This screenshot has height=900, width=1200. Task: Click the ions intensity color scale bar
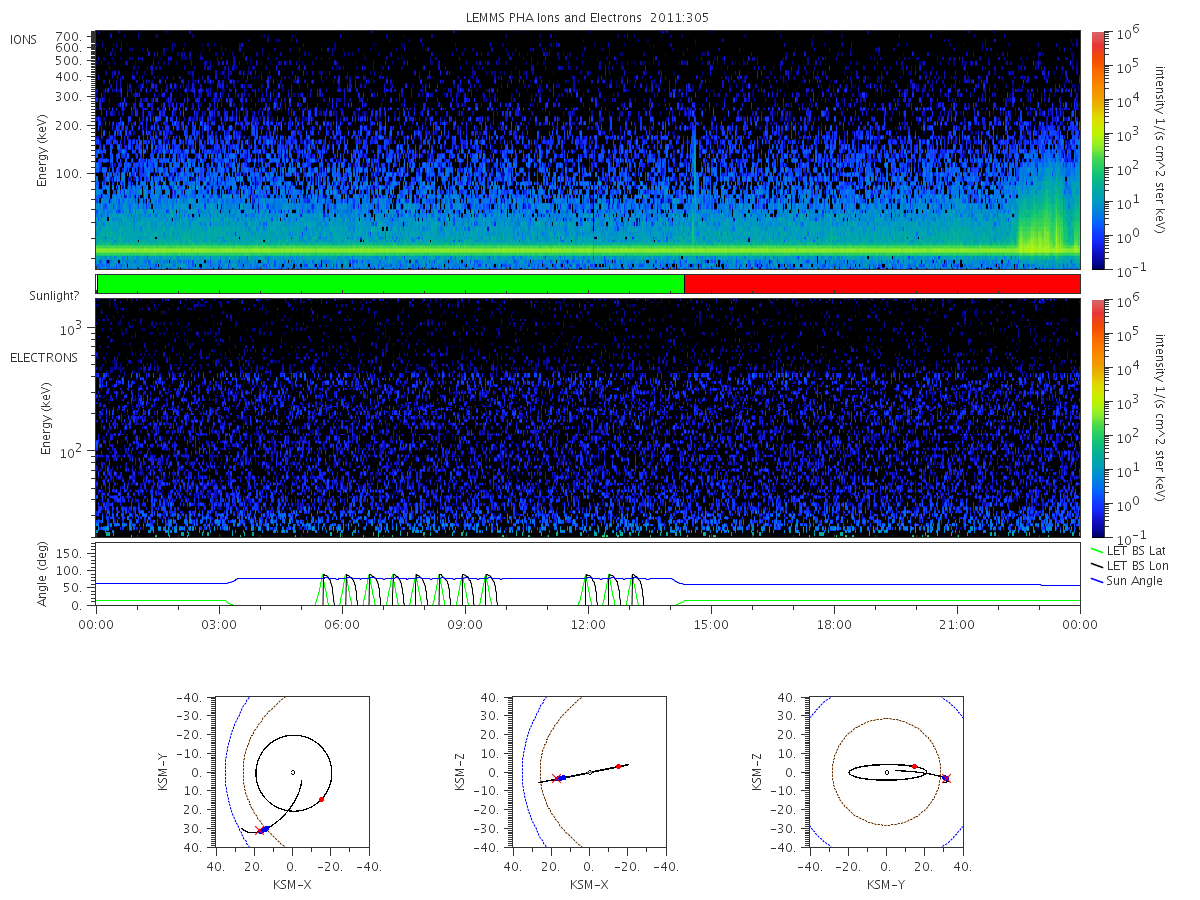coord(1097,150)
